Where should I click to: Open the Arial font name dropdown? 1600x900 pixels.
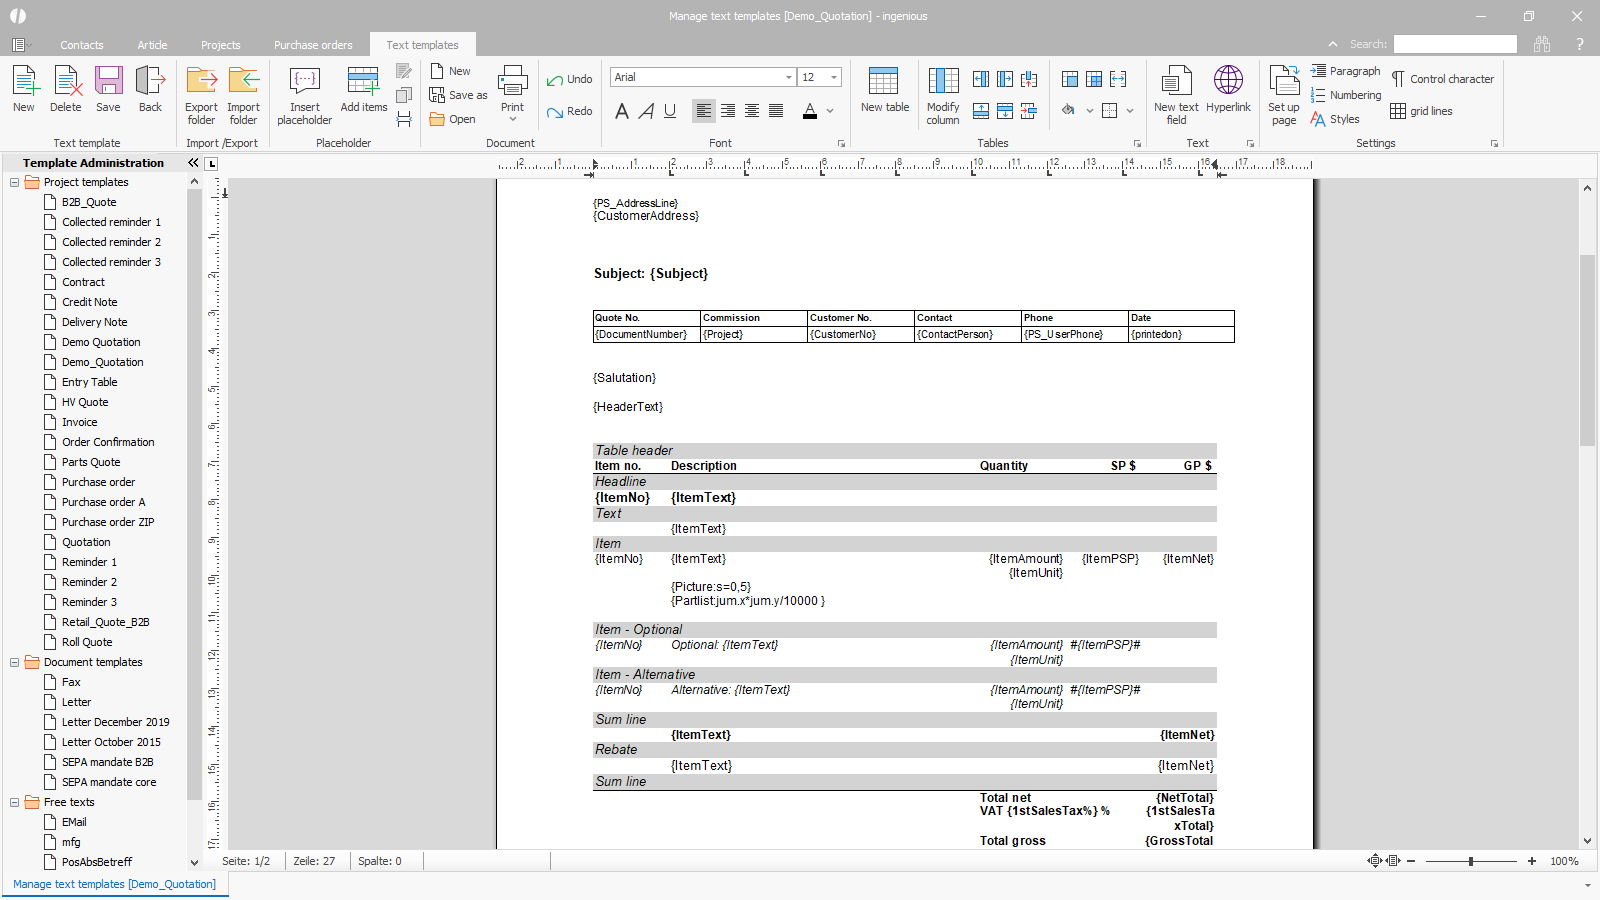click(x=788, y=77)
